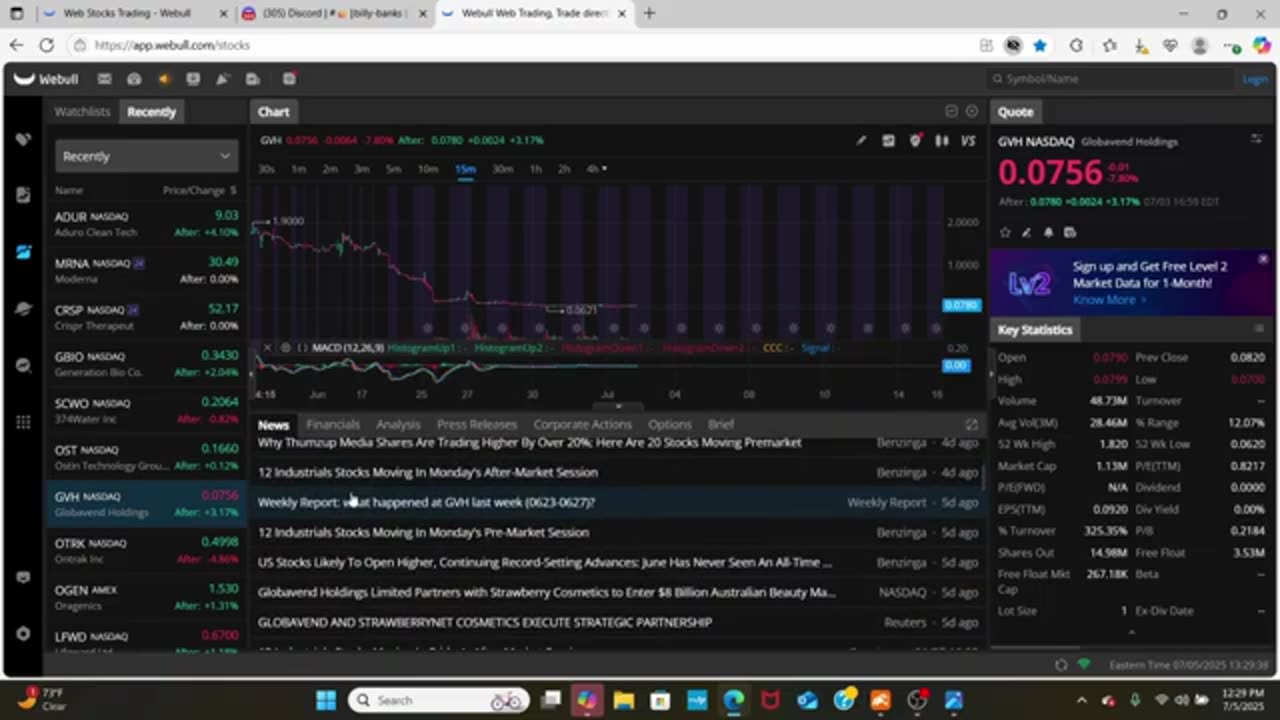Open the Brief tab
Screen dimensions: 1280x720
(721, 424)
